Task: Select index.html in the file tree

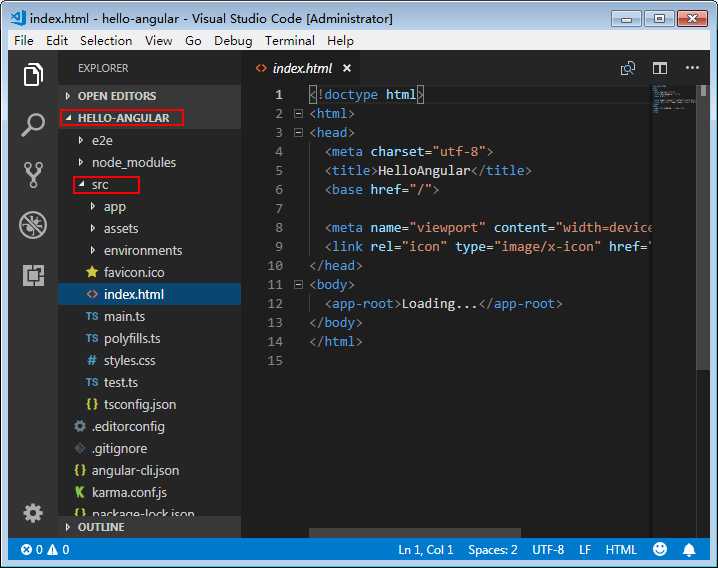Action: (149, 294)
